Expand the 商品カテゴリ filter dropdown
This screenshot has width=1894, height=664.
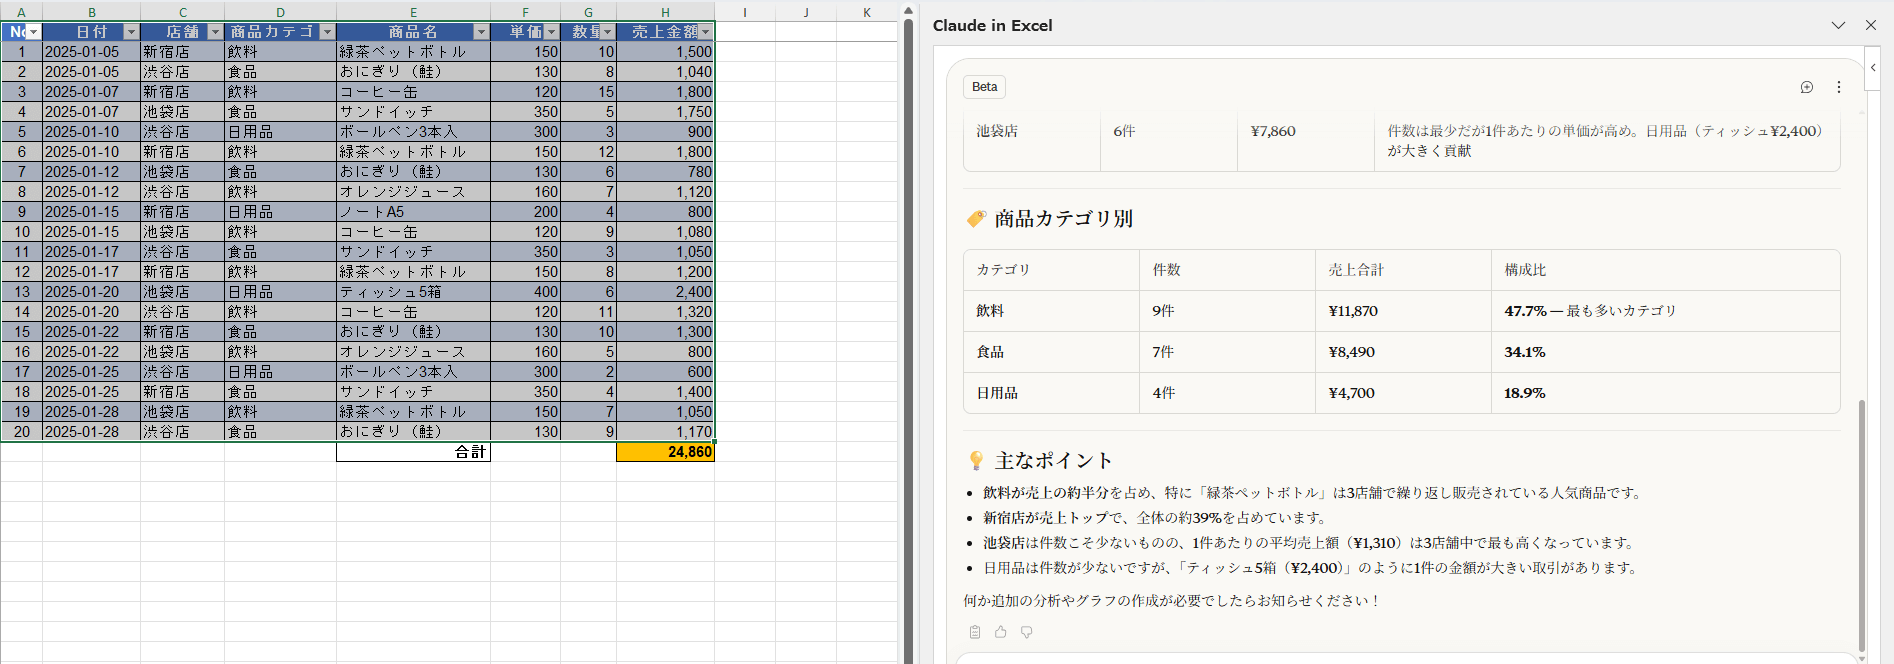[327, 32]
